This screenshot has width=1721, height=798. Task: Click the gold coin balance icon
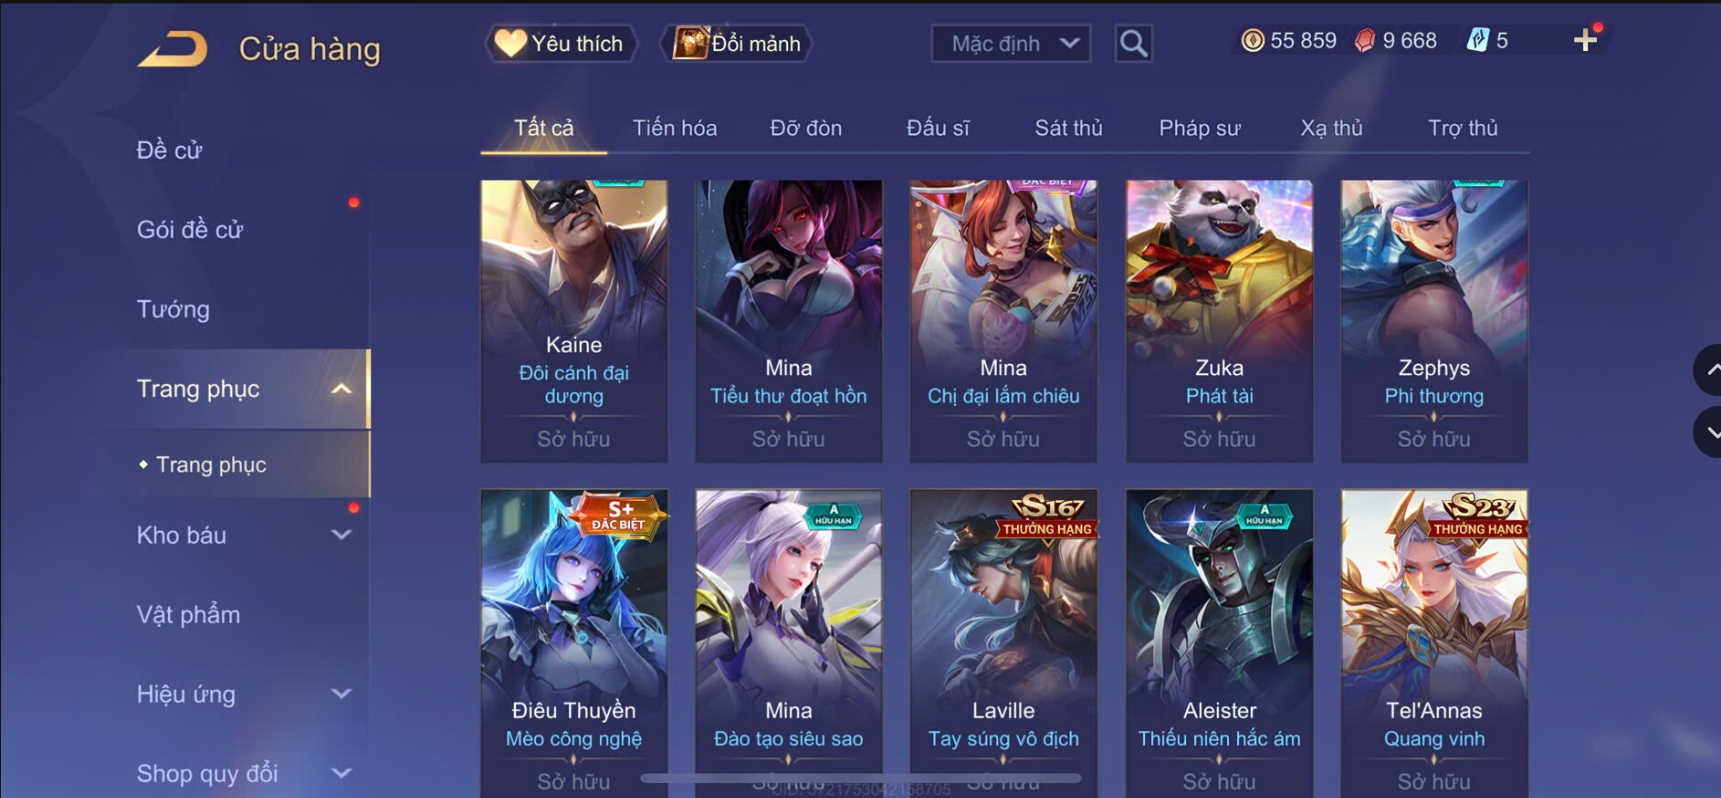(x=1252, y=41)
